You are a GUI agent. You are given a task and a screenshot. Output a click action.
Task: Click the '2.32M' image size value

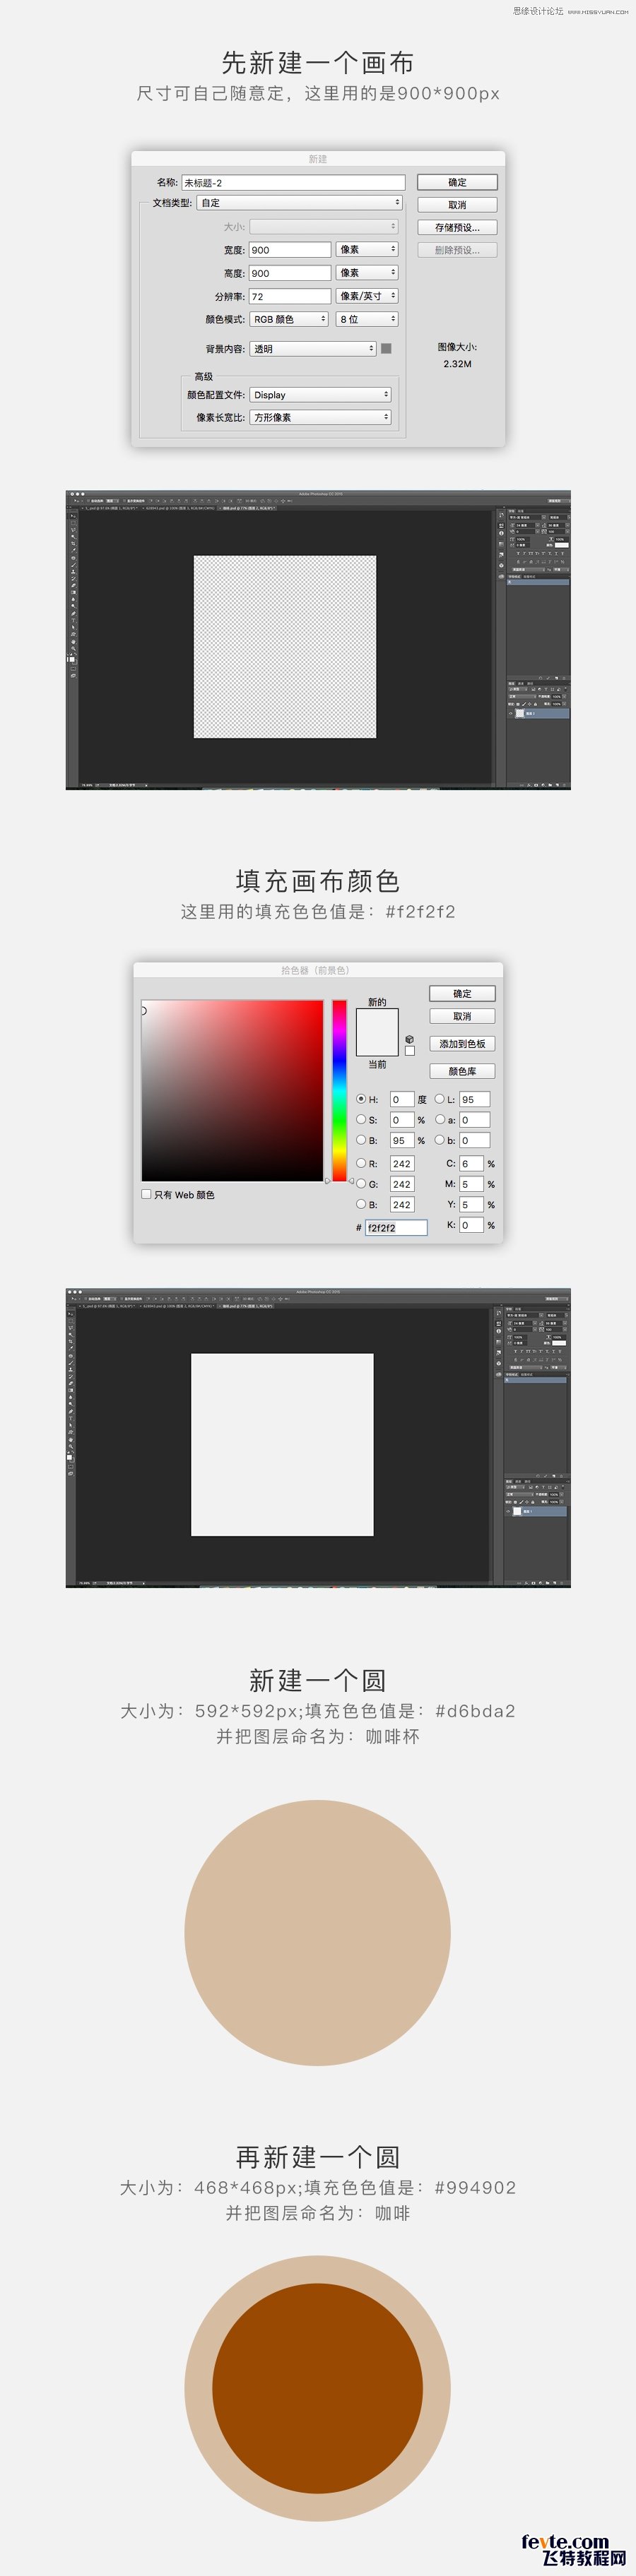(457, 364)
